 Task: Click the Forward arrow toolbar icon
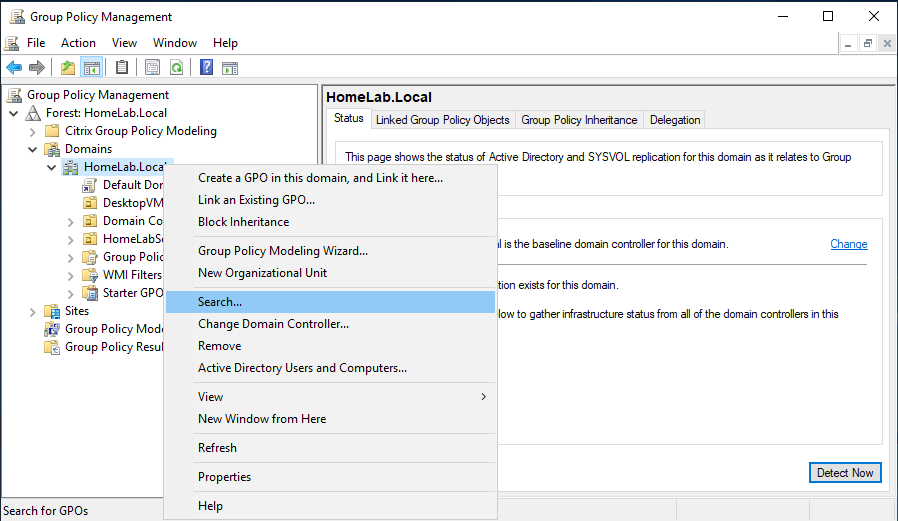(x=37, y=68)
